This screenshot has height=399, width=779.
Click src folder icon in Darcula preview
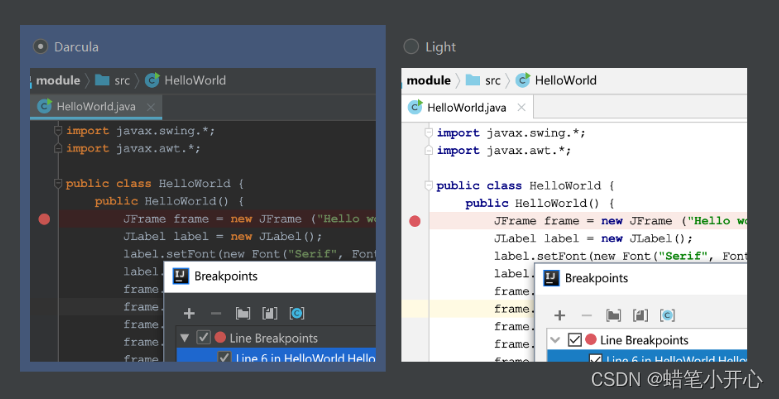pyautogui.click(x=102, y=80)
